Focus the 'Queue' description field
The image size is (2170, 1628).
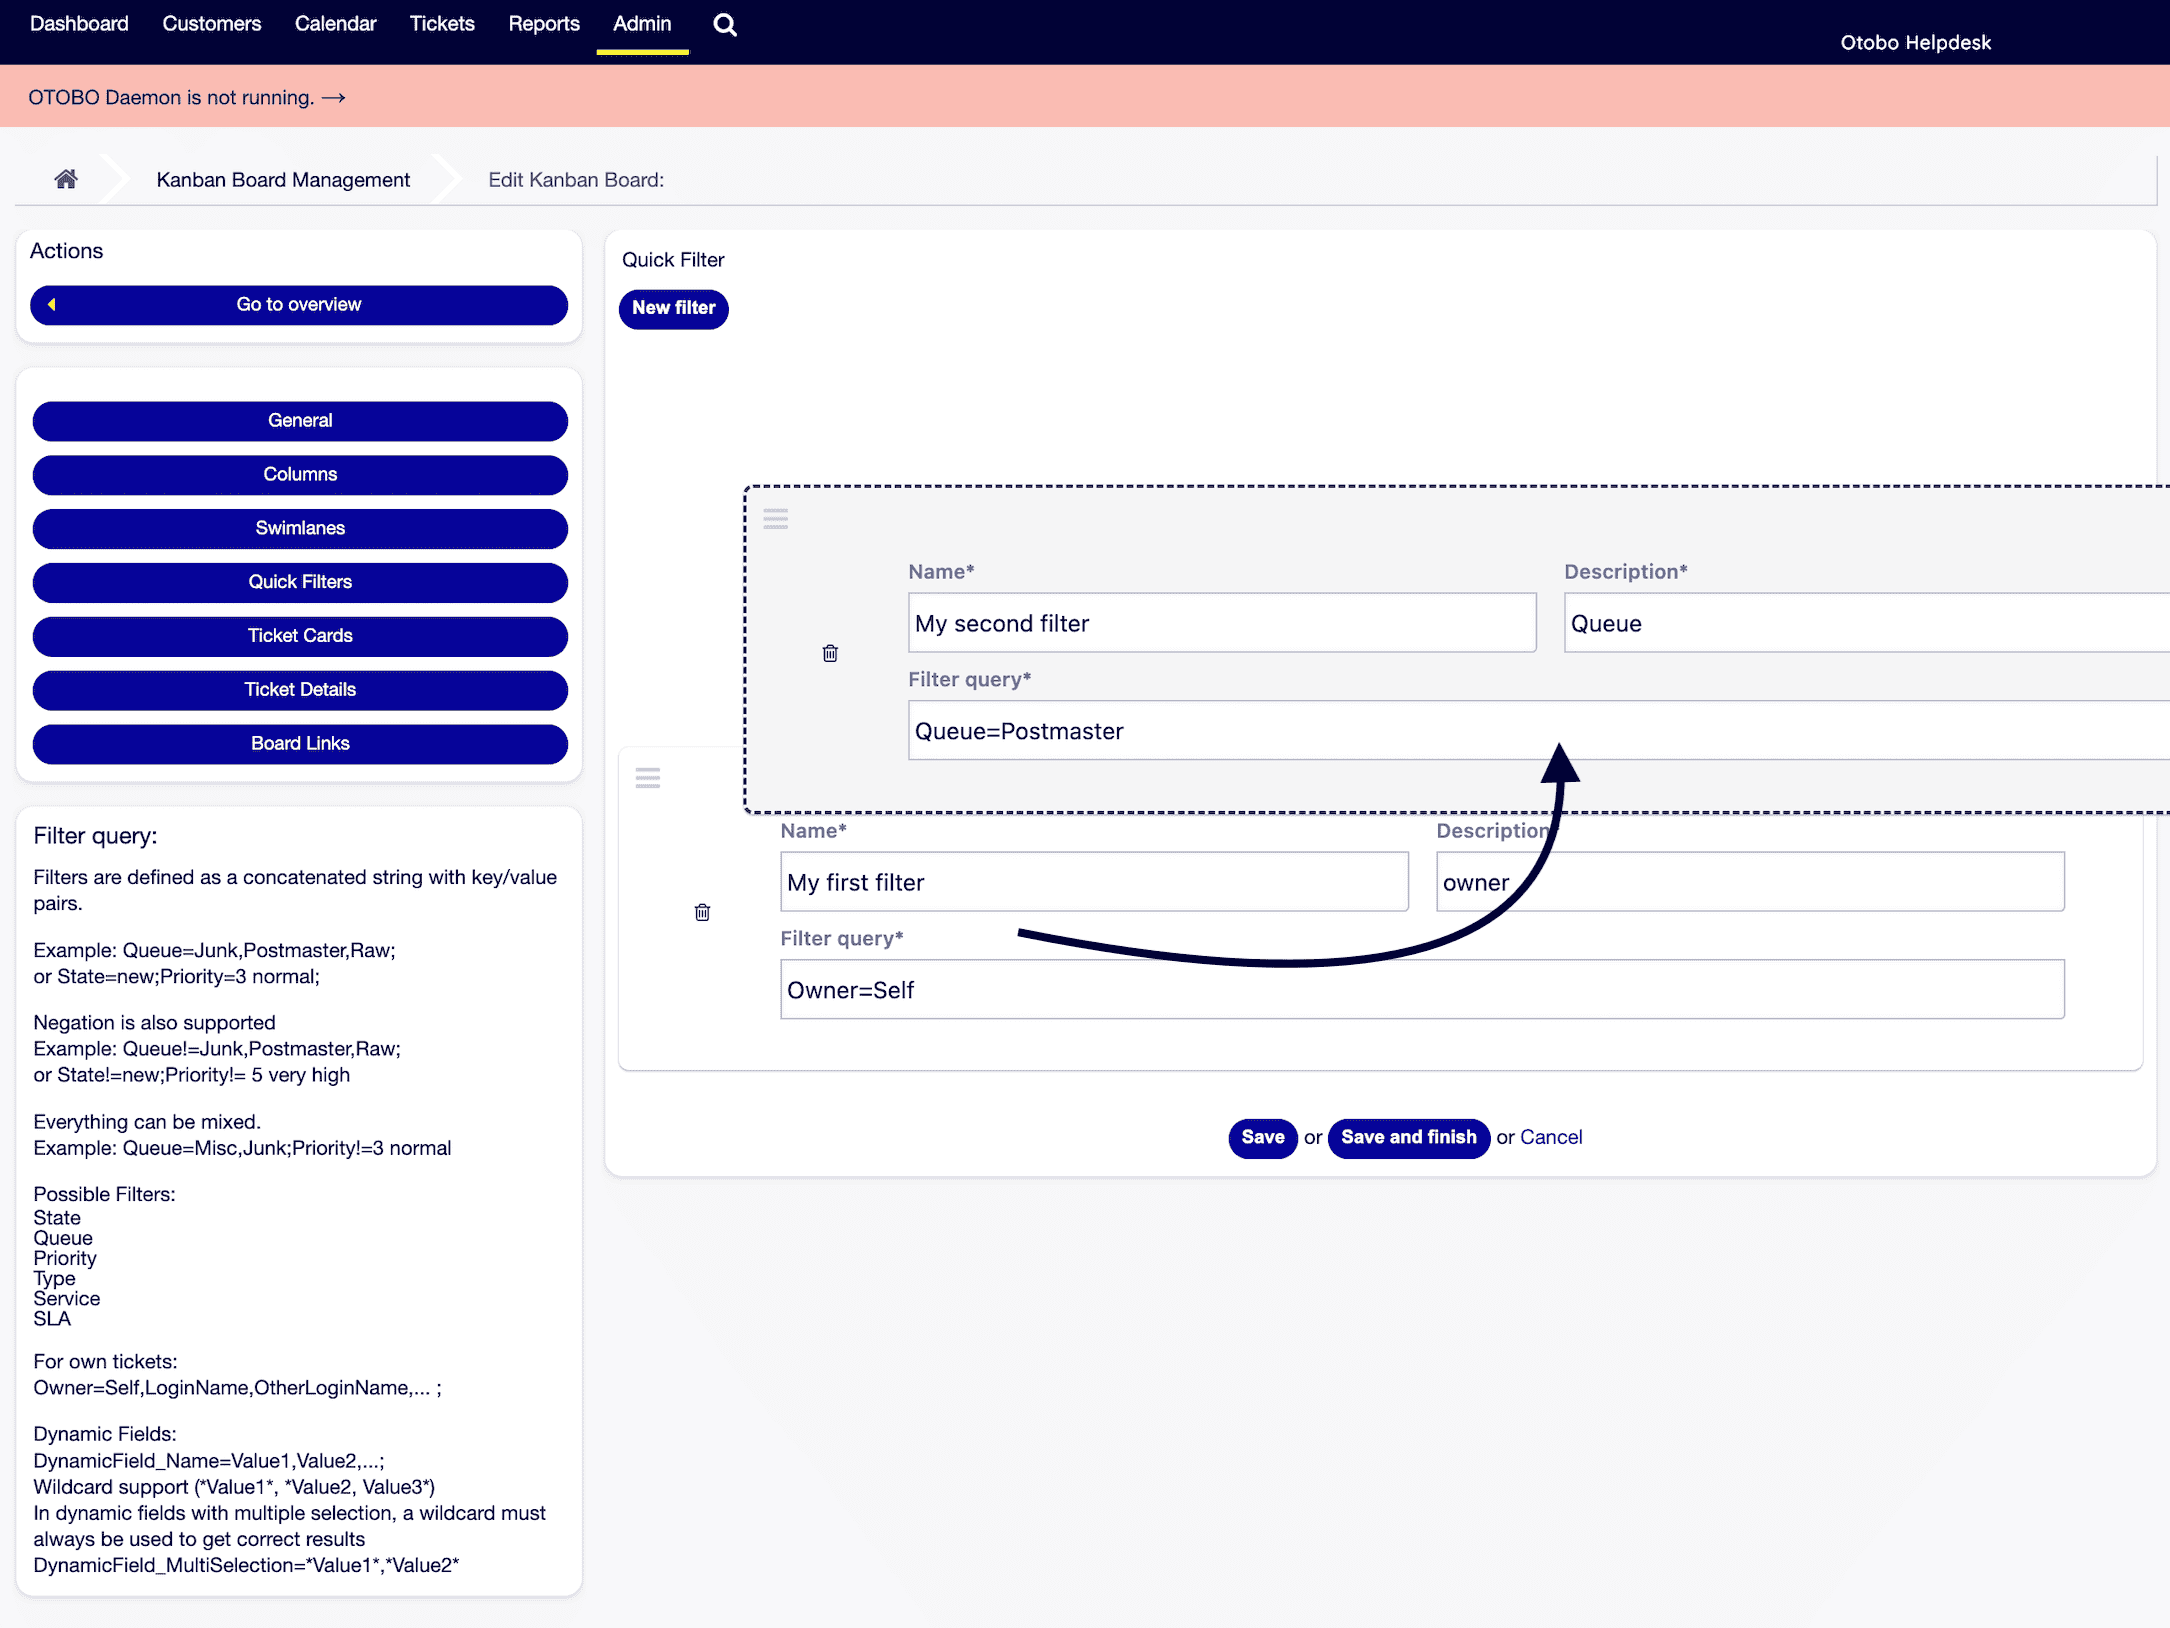pos(1866,623)
